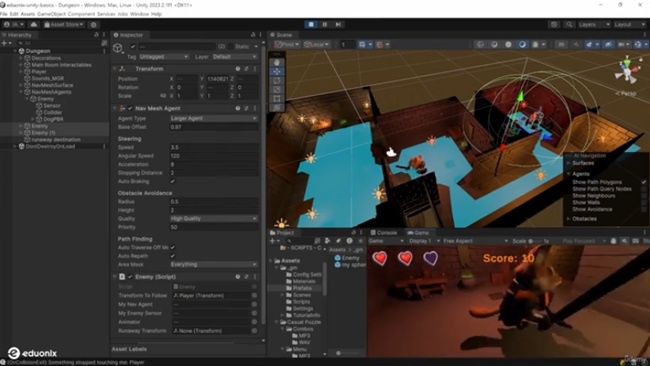Screen dimensions: 650x366
Task: Toggle Enemy Script component enabled checkbox
Action: [130, 276]
